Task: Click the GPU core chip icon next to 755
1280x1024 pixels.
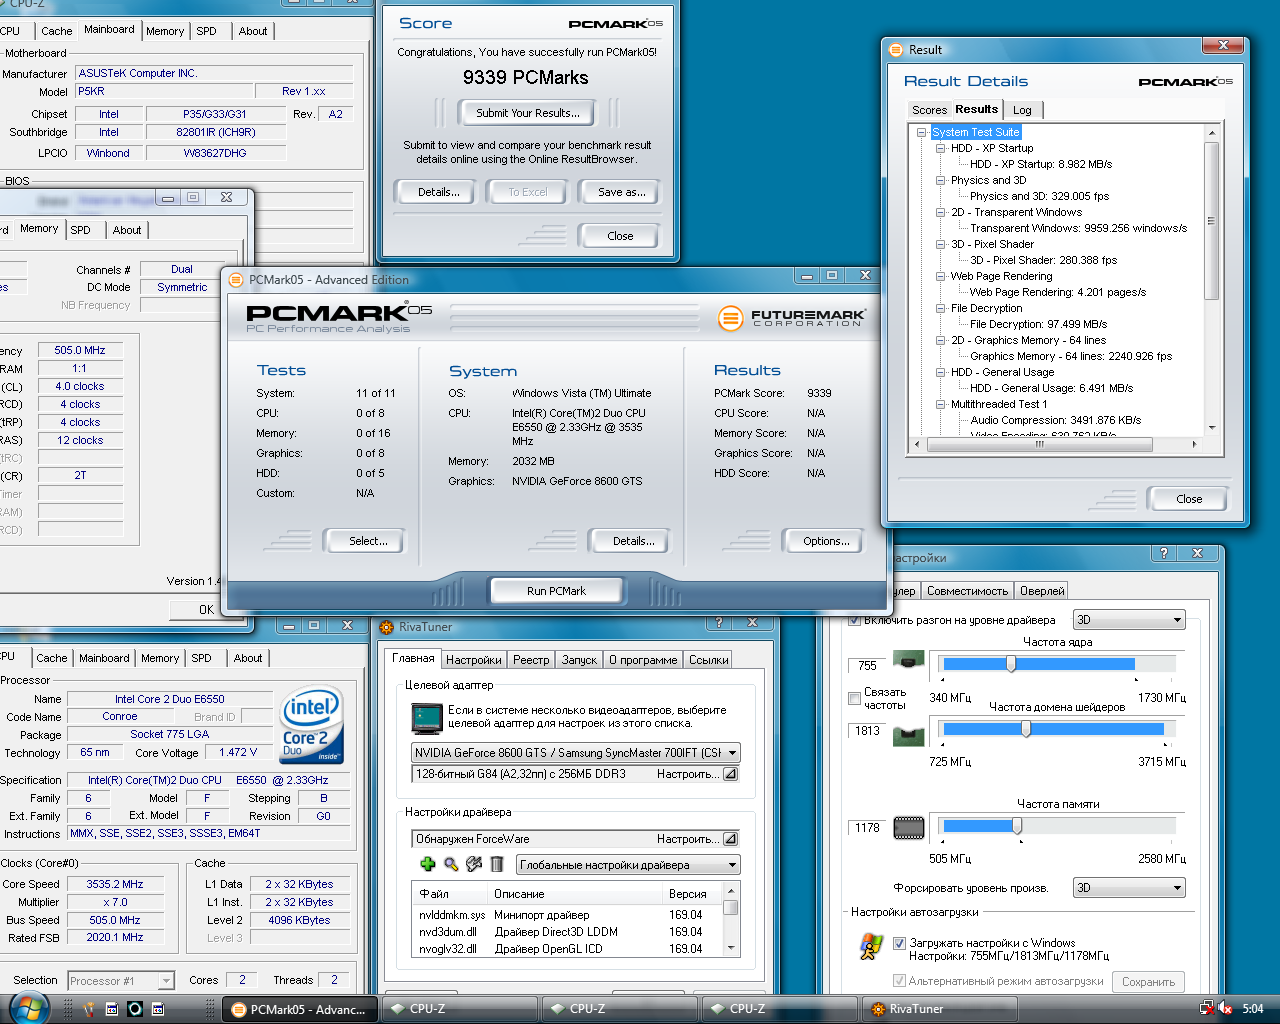Action: (908, 661)
